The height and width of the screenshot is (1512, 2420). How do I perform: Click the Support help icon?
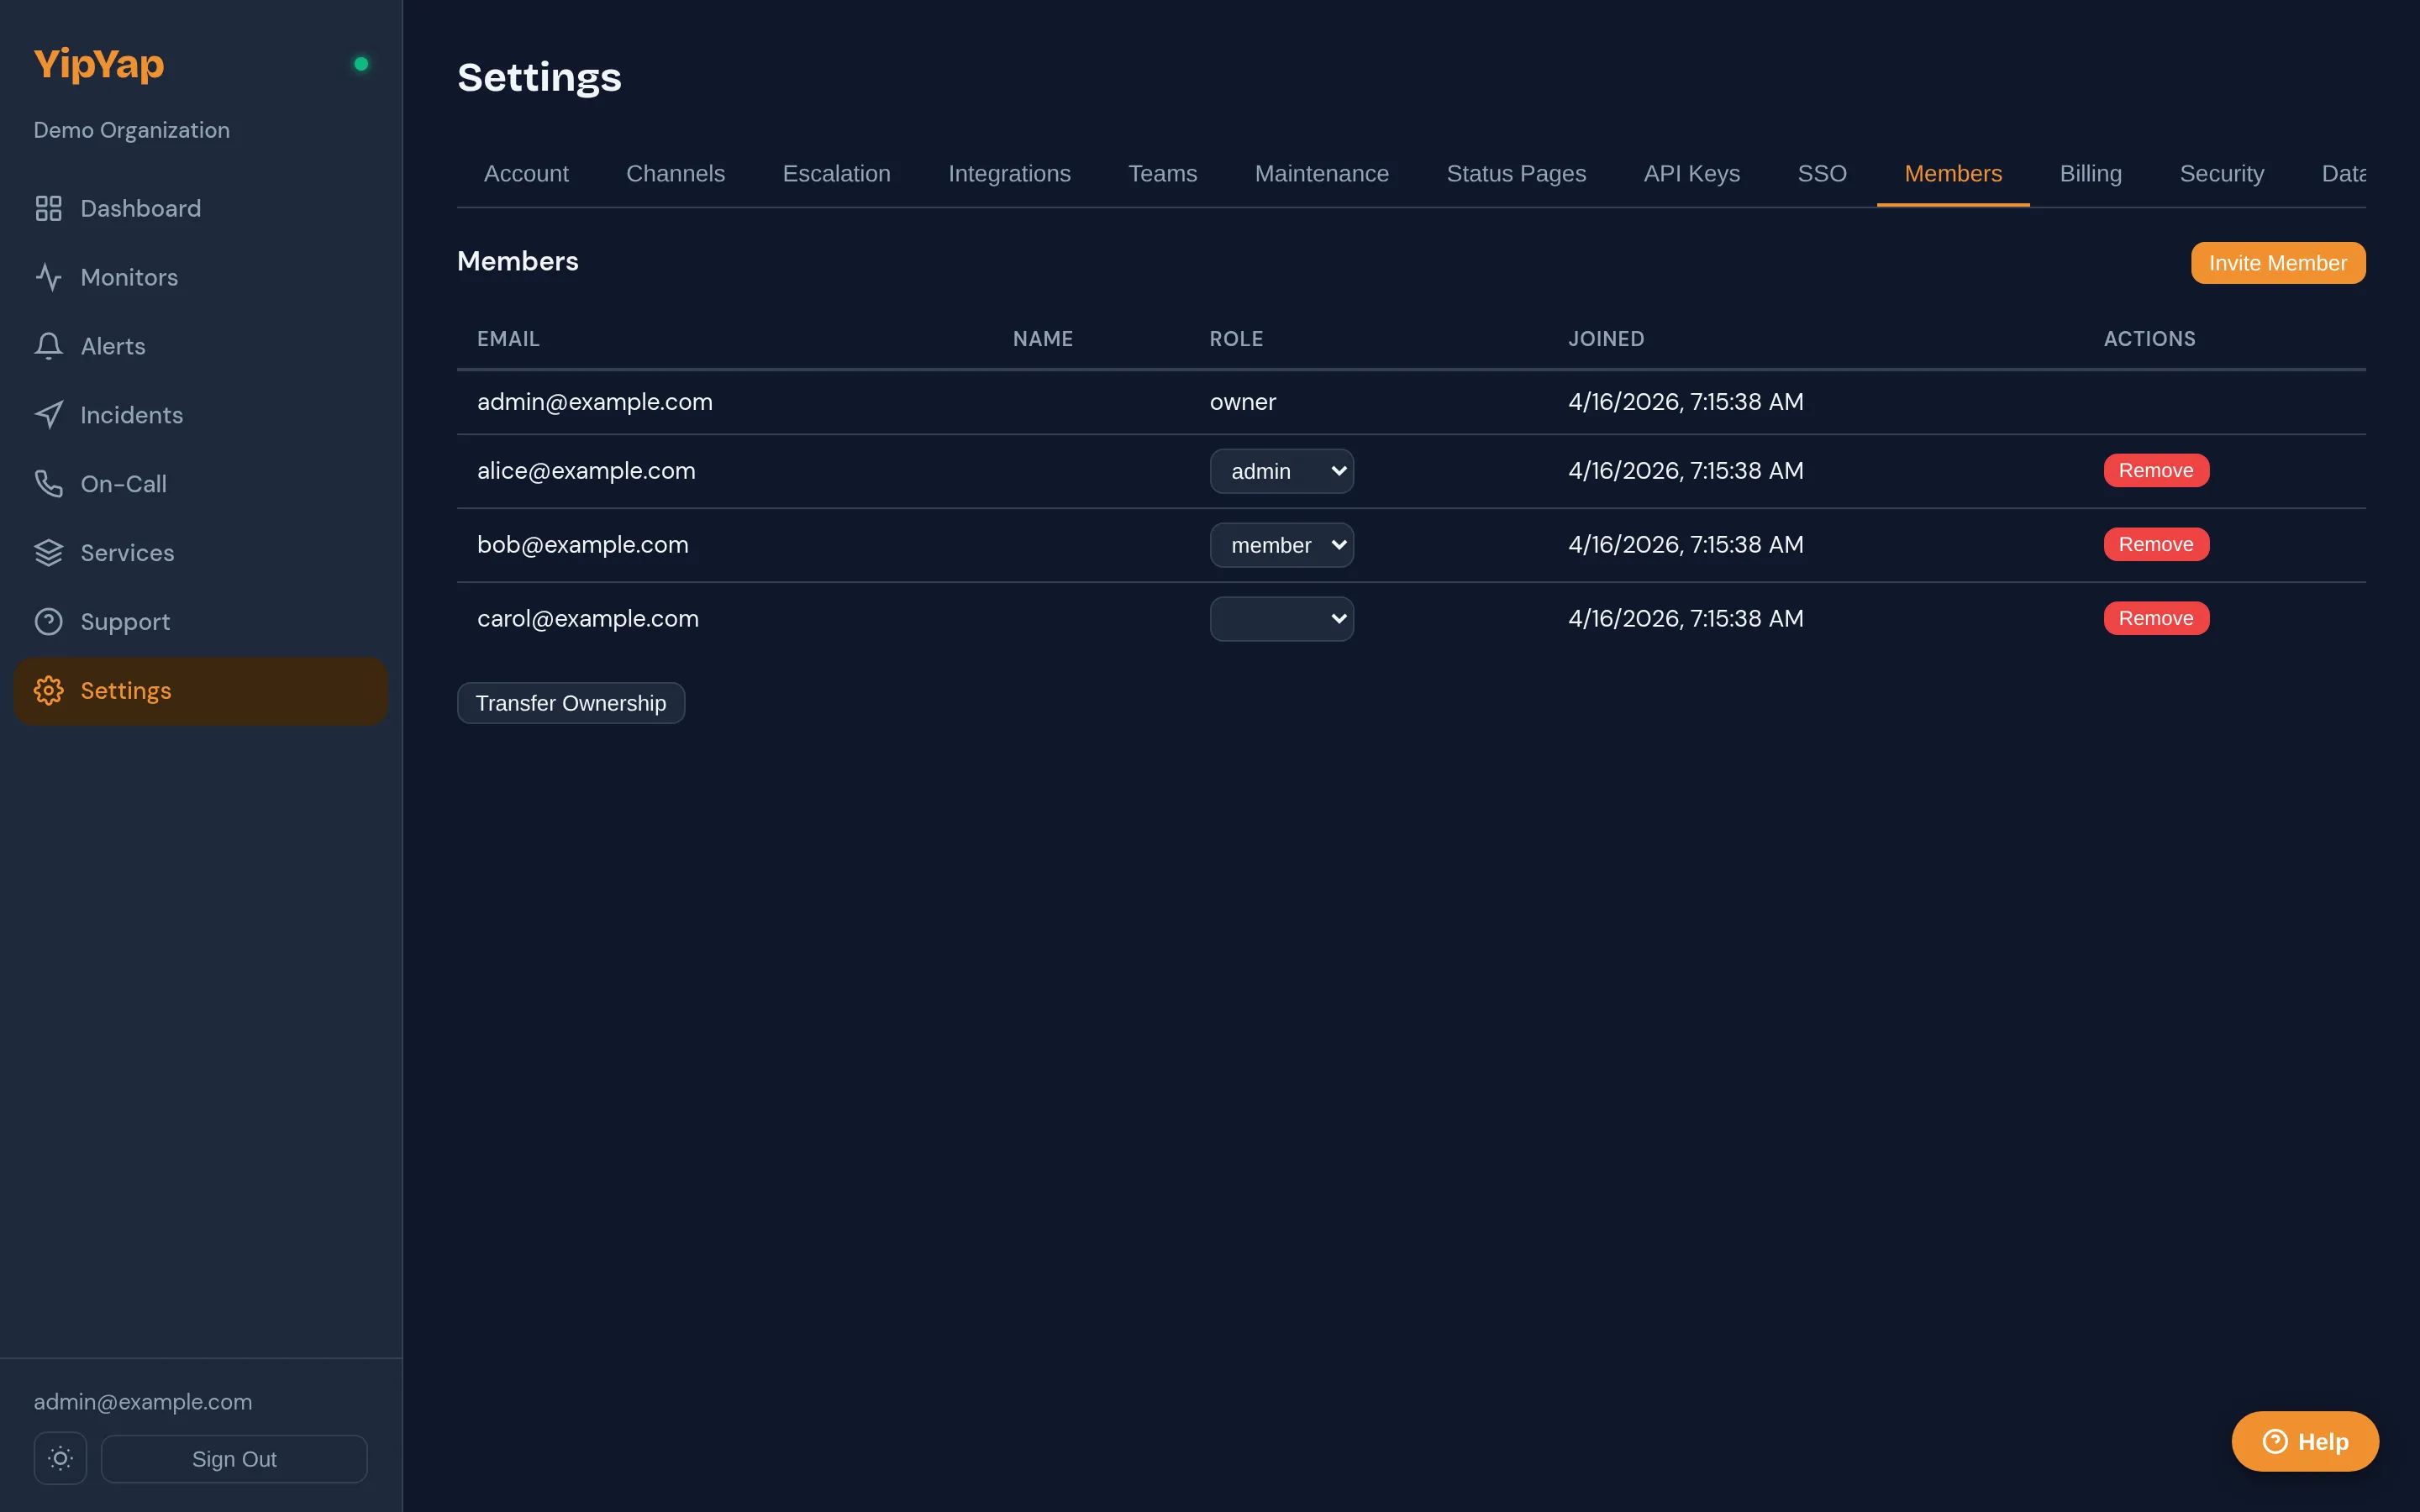[x=49, y=621]
